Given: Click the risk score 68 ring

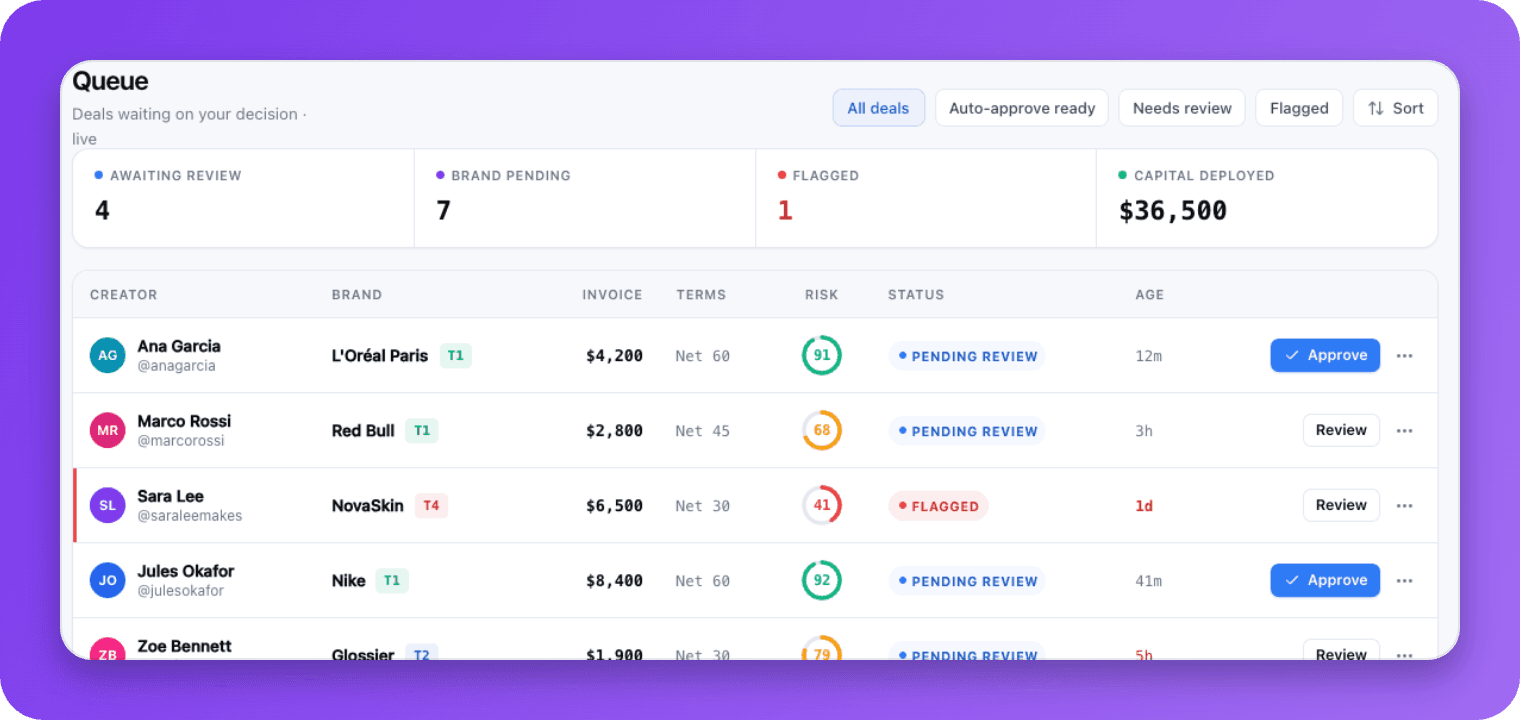Looking at the screenshot, I should [822, 431].
